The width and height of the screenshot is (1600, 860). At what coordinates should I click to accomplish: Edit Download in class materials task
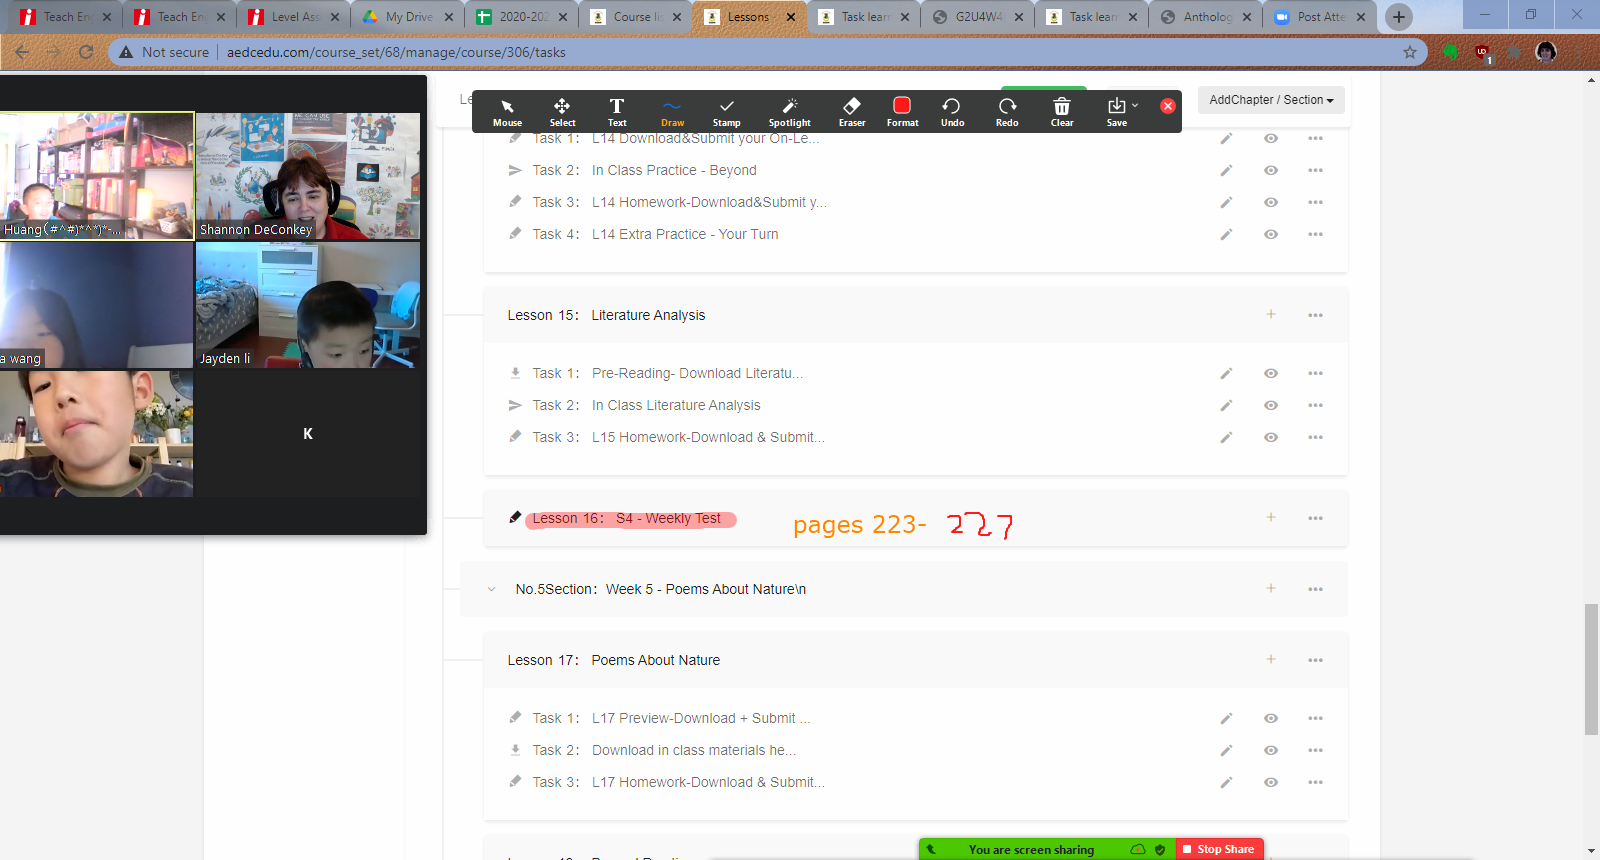[1226, 751]
